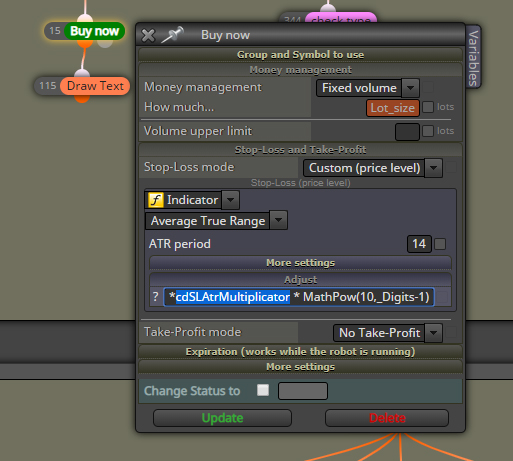Image resolution: width=513 pixels, height=461 pixels.
Task: Click the Adjust formula input field
Action: click(x=299, y=297)
